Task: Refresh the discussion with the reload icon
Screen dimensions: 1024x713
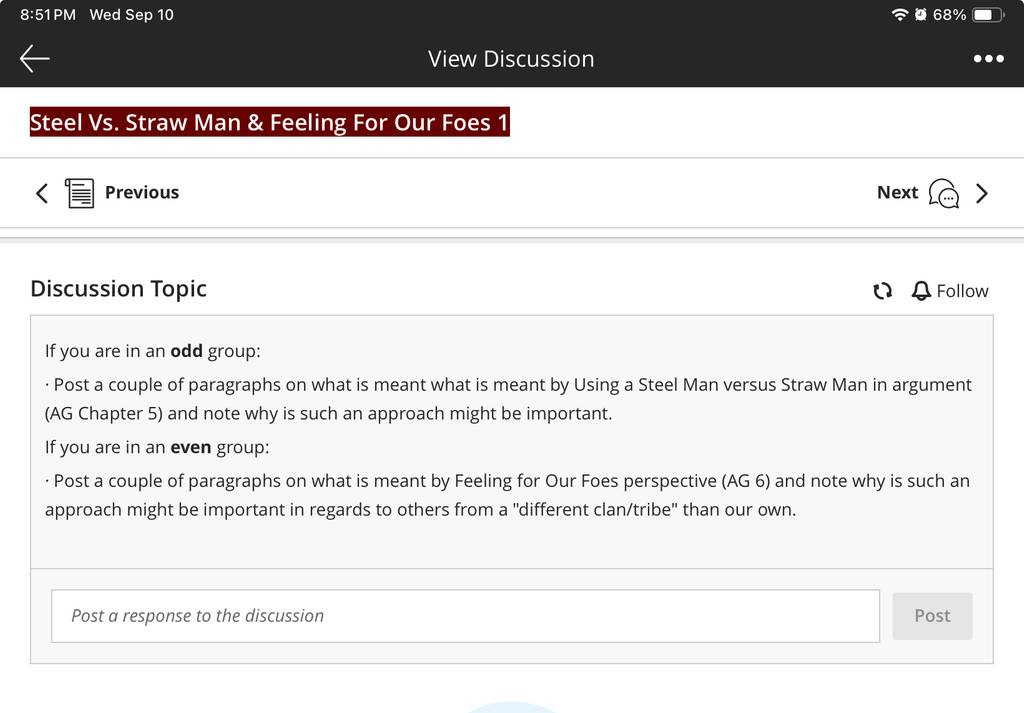Action: point(882,291)
